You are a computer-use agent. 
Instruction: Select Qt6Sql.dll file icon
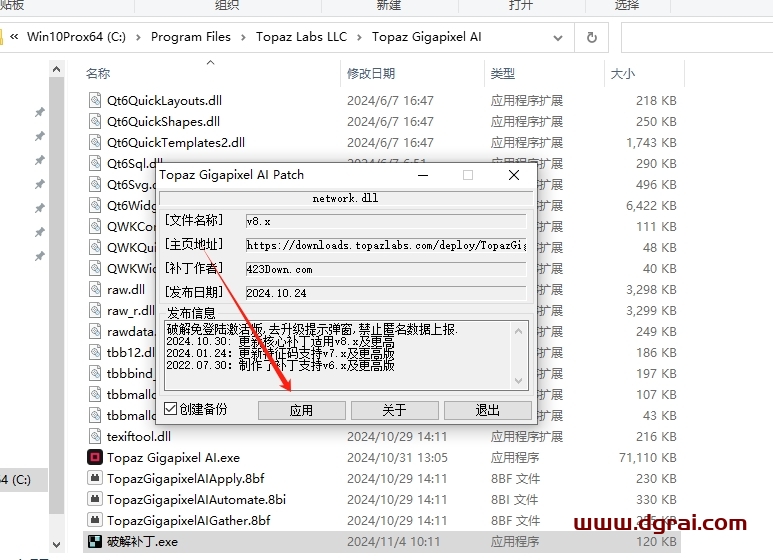click(x=95, y=163)
